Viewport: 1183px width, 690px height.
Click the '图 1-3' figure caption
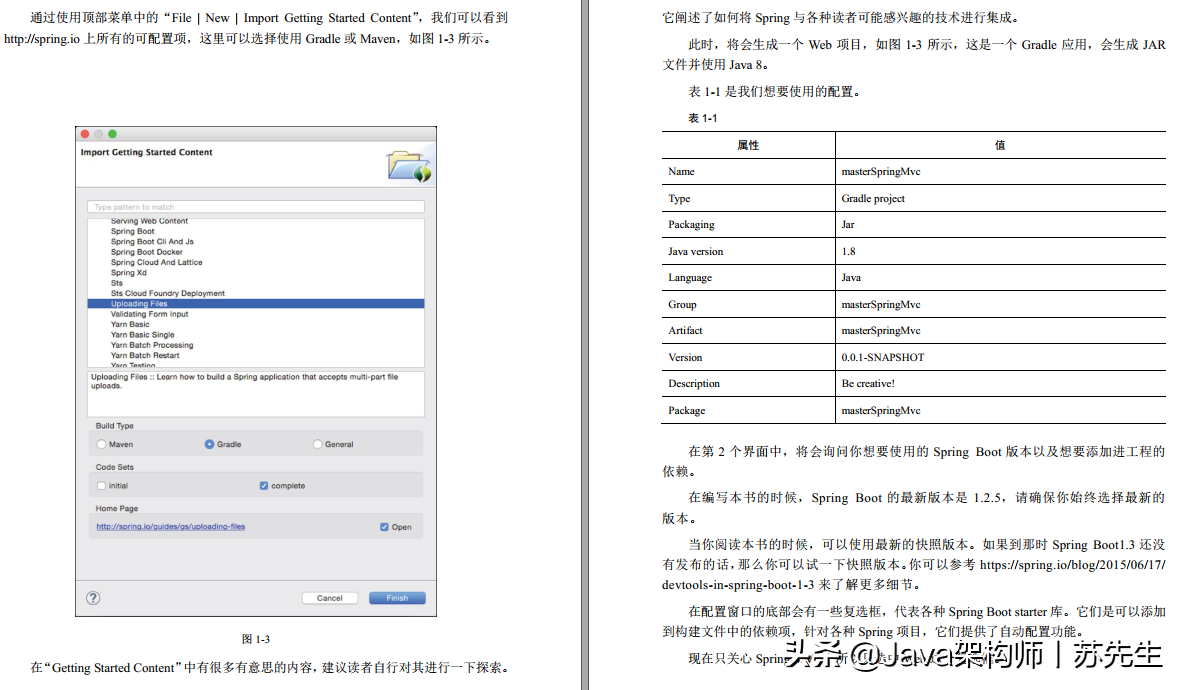pyautogui.click(x=256, y=639)
